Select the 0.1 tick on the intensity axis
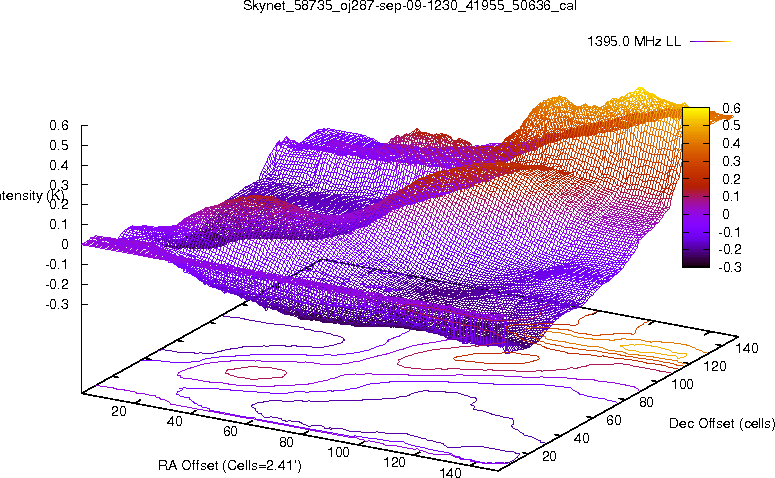The image size is (775, 478). click(59, 224)
